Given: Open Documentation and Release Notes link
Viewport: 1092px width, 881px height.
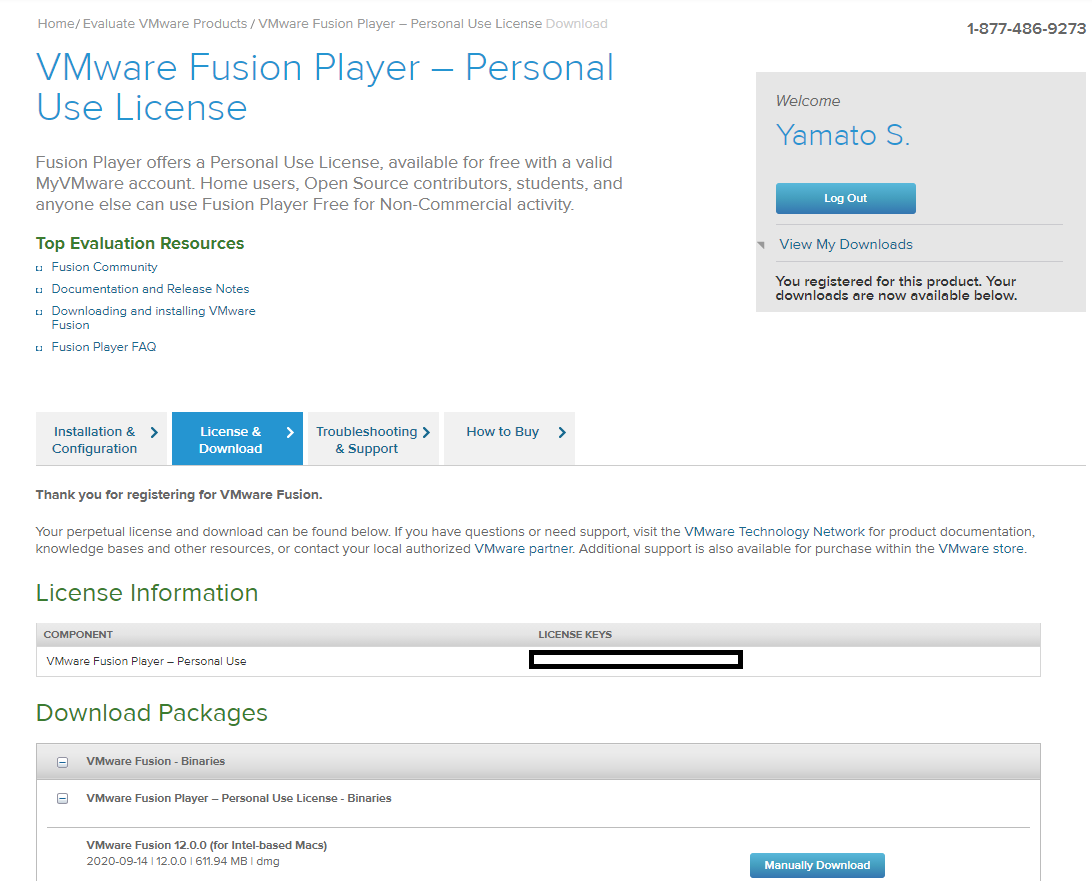Looking at the screenshot, I should pyautogui.click(x=150, y=289).
